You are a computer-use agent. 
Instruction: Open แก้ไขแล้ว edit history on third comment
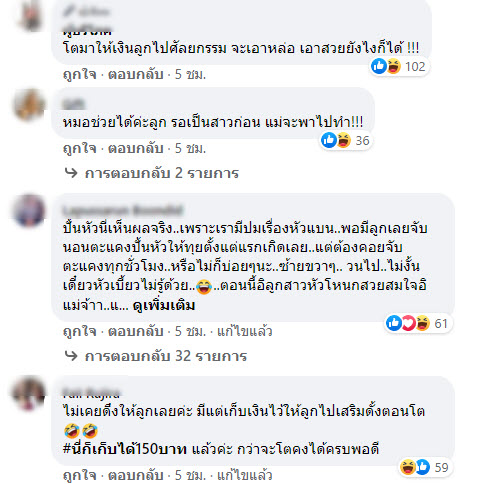point(245,331)
